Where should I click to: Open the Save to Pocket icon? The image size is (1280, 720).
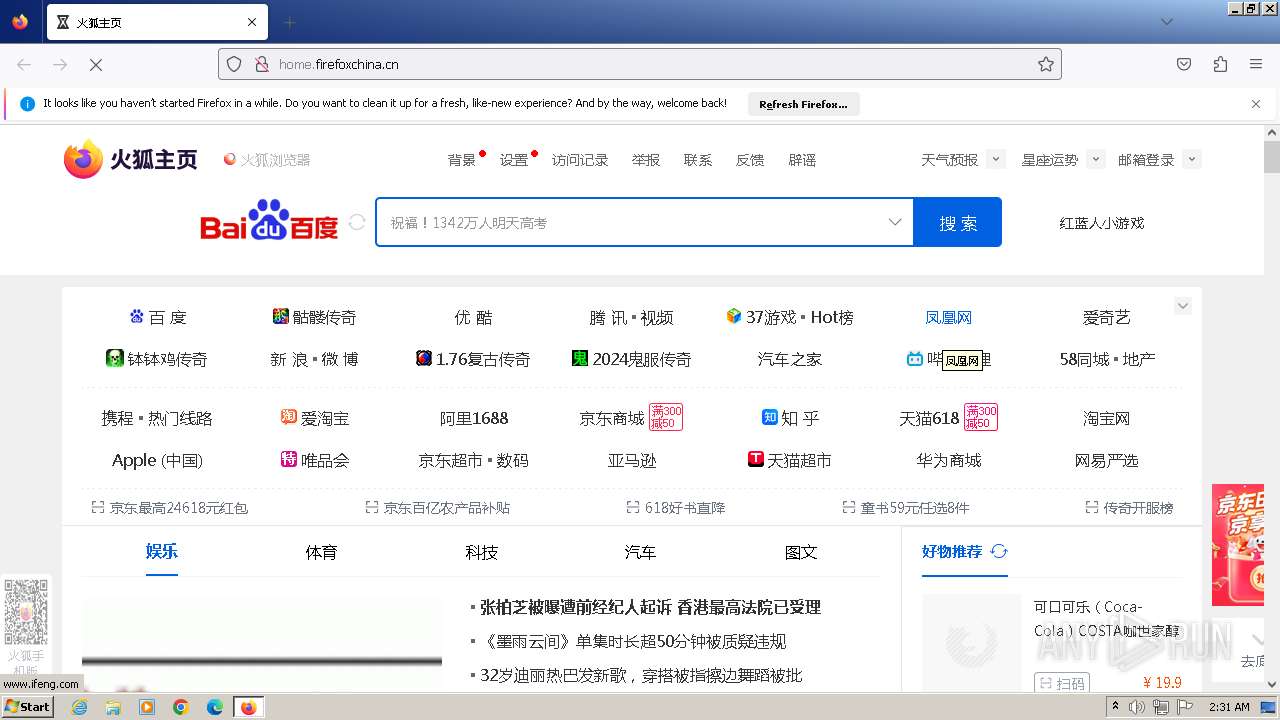pyautogui.click(x=1184, y=64)
